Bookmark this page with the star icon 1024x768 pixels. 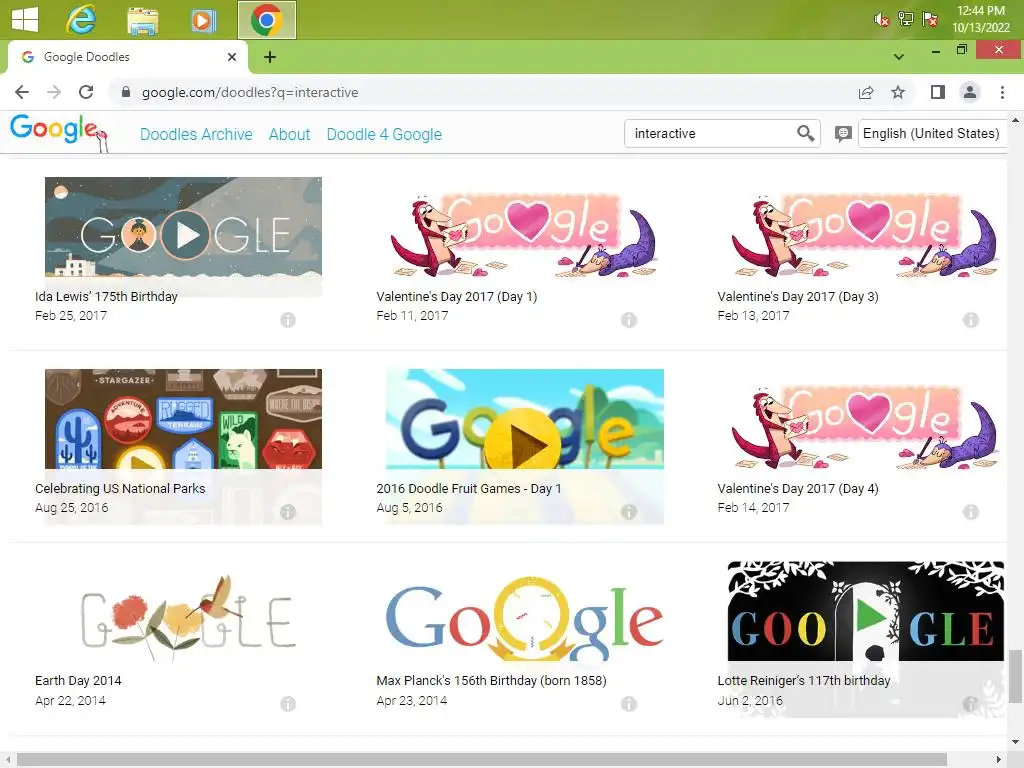898,92
